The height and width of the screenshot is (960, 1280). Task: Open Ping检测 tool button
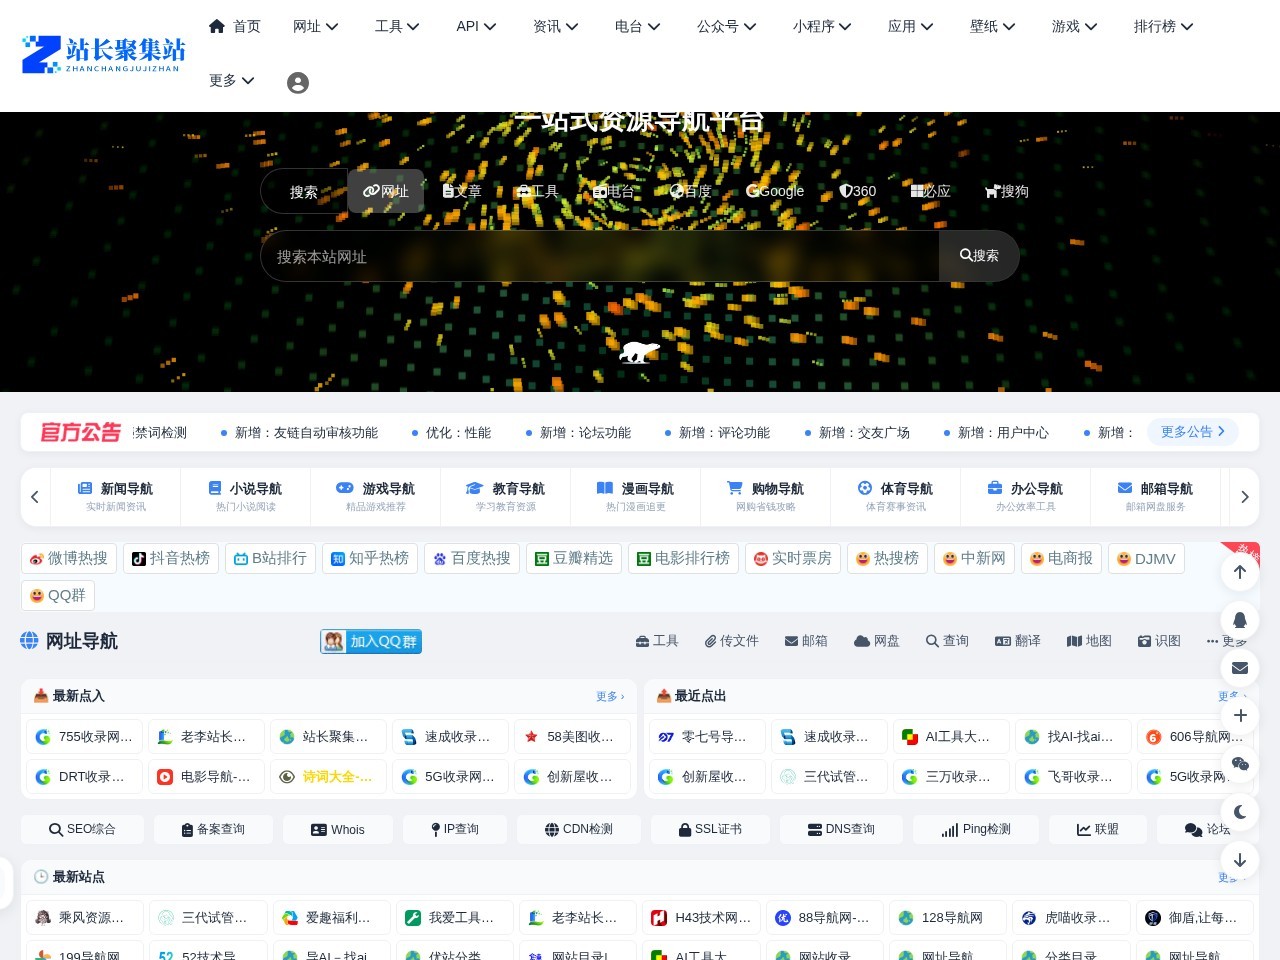976,830
